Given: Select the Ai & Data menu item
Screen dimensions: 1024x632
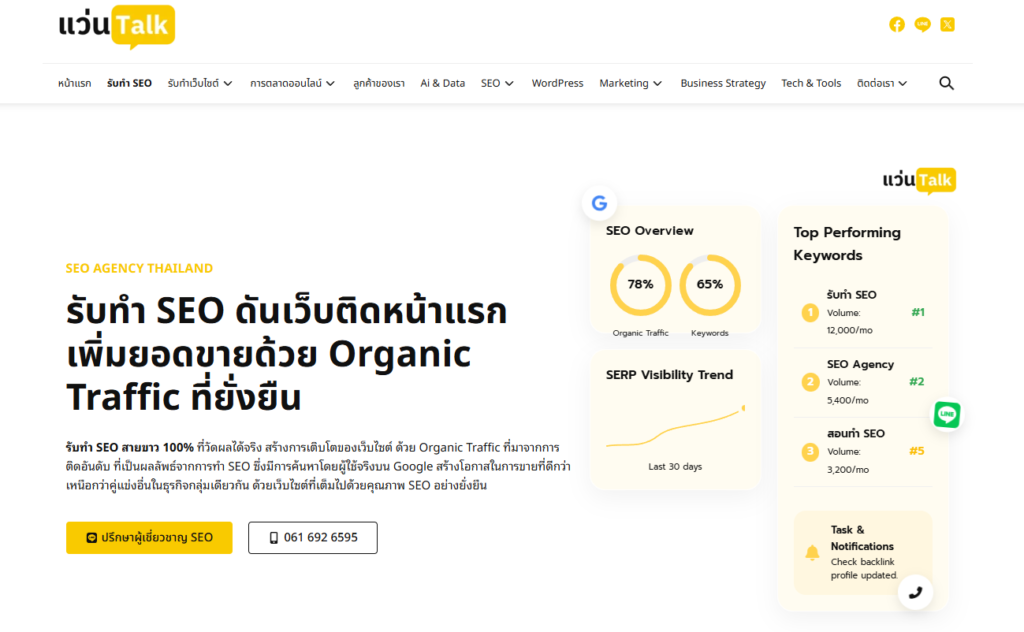Looking at the screenshot, I should pos(442,83).
